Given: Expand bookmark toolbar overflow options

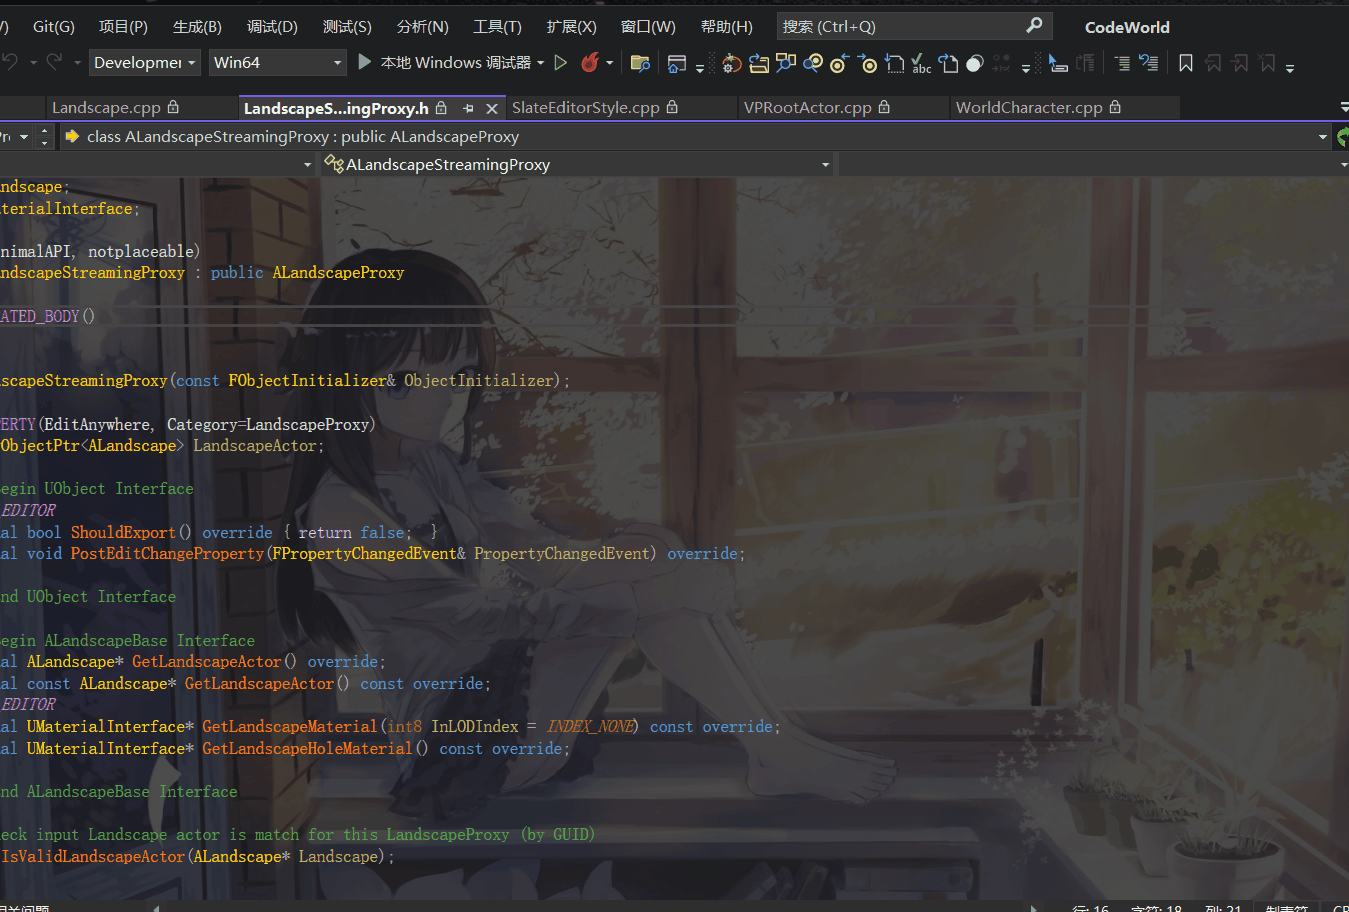Looking at the screenshot, I should pyautogui.click(x=1290, y=68).
